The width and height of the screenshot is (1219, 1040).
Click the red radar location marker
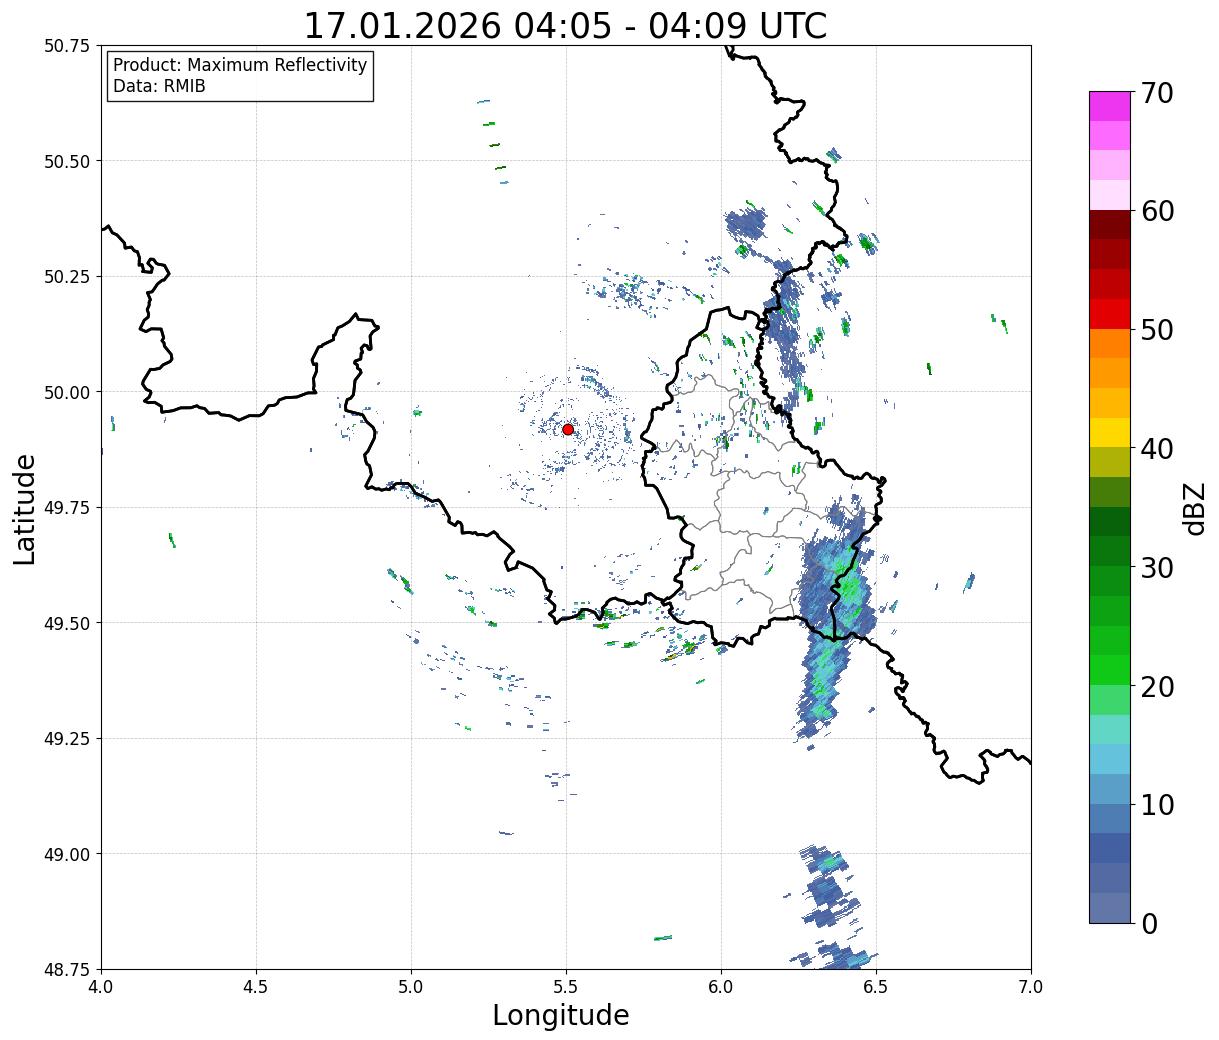click(568, 429)
